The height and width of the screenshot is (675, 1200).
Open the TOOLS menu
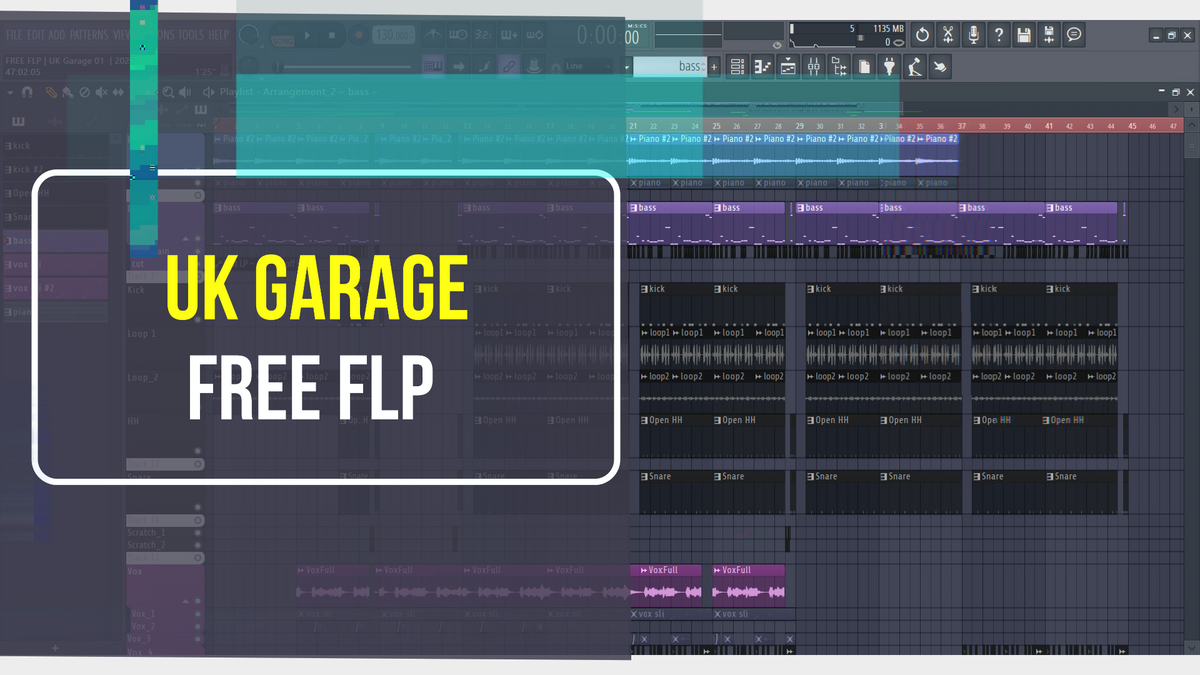tap(191, 35)
